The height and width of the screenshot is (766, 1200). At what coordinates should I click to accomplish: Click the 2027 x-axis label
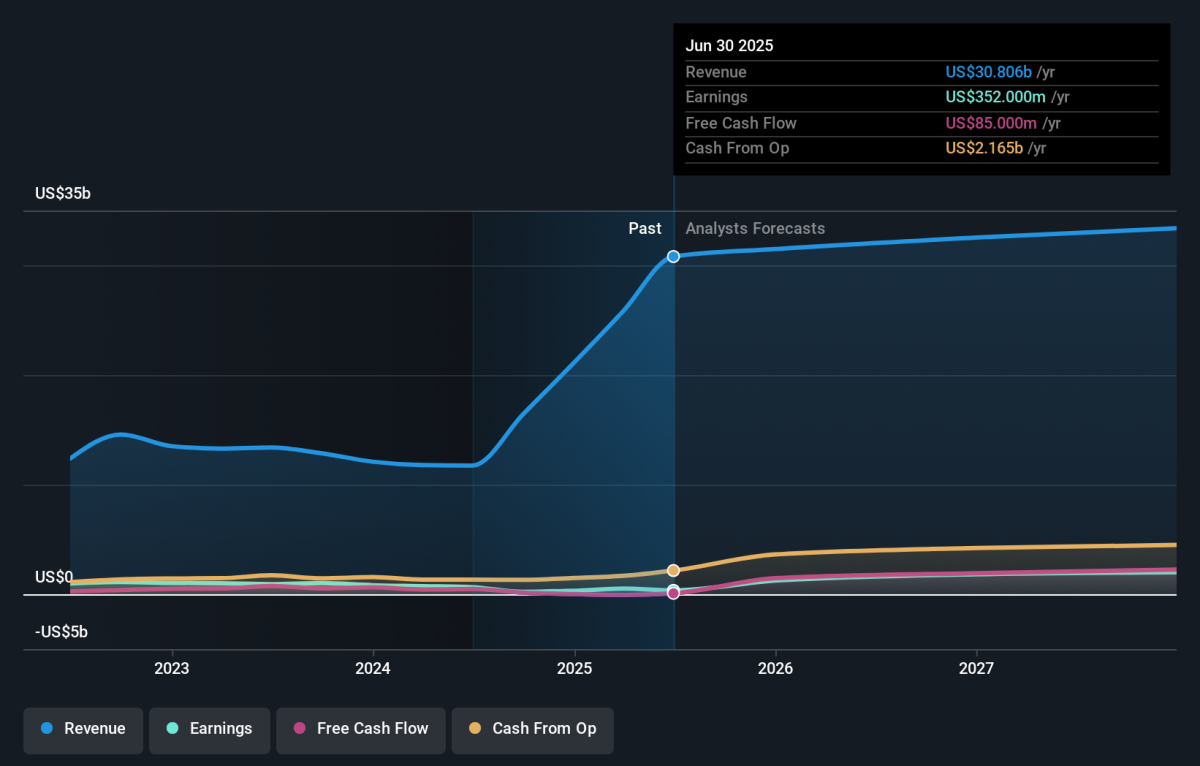[977, 668]
